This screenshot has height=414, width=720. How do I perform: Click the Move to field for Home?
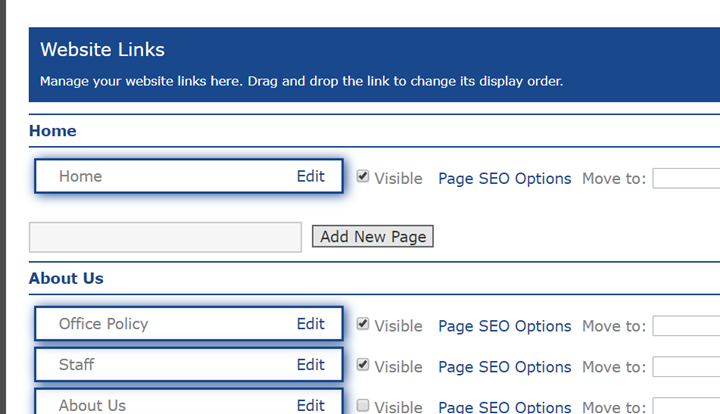point(686,179)
